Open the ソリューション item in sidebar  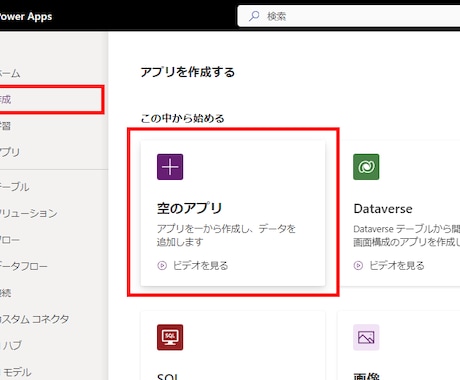coord(29,213)
